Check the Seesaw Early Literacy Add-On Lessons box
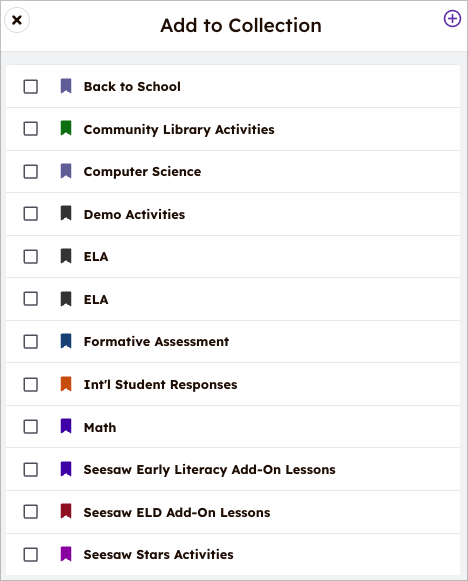468x581 pixels. pos(30,469)
